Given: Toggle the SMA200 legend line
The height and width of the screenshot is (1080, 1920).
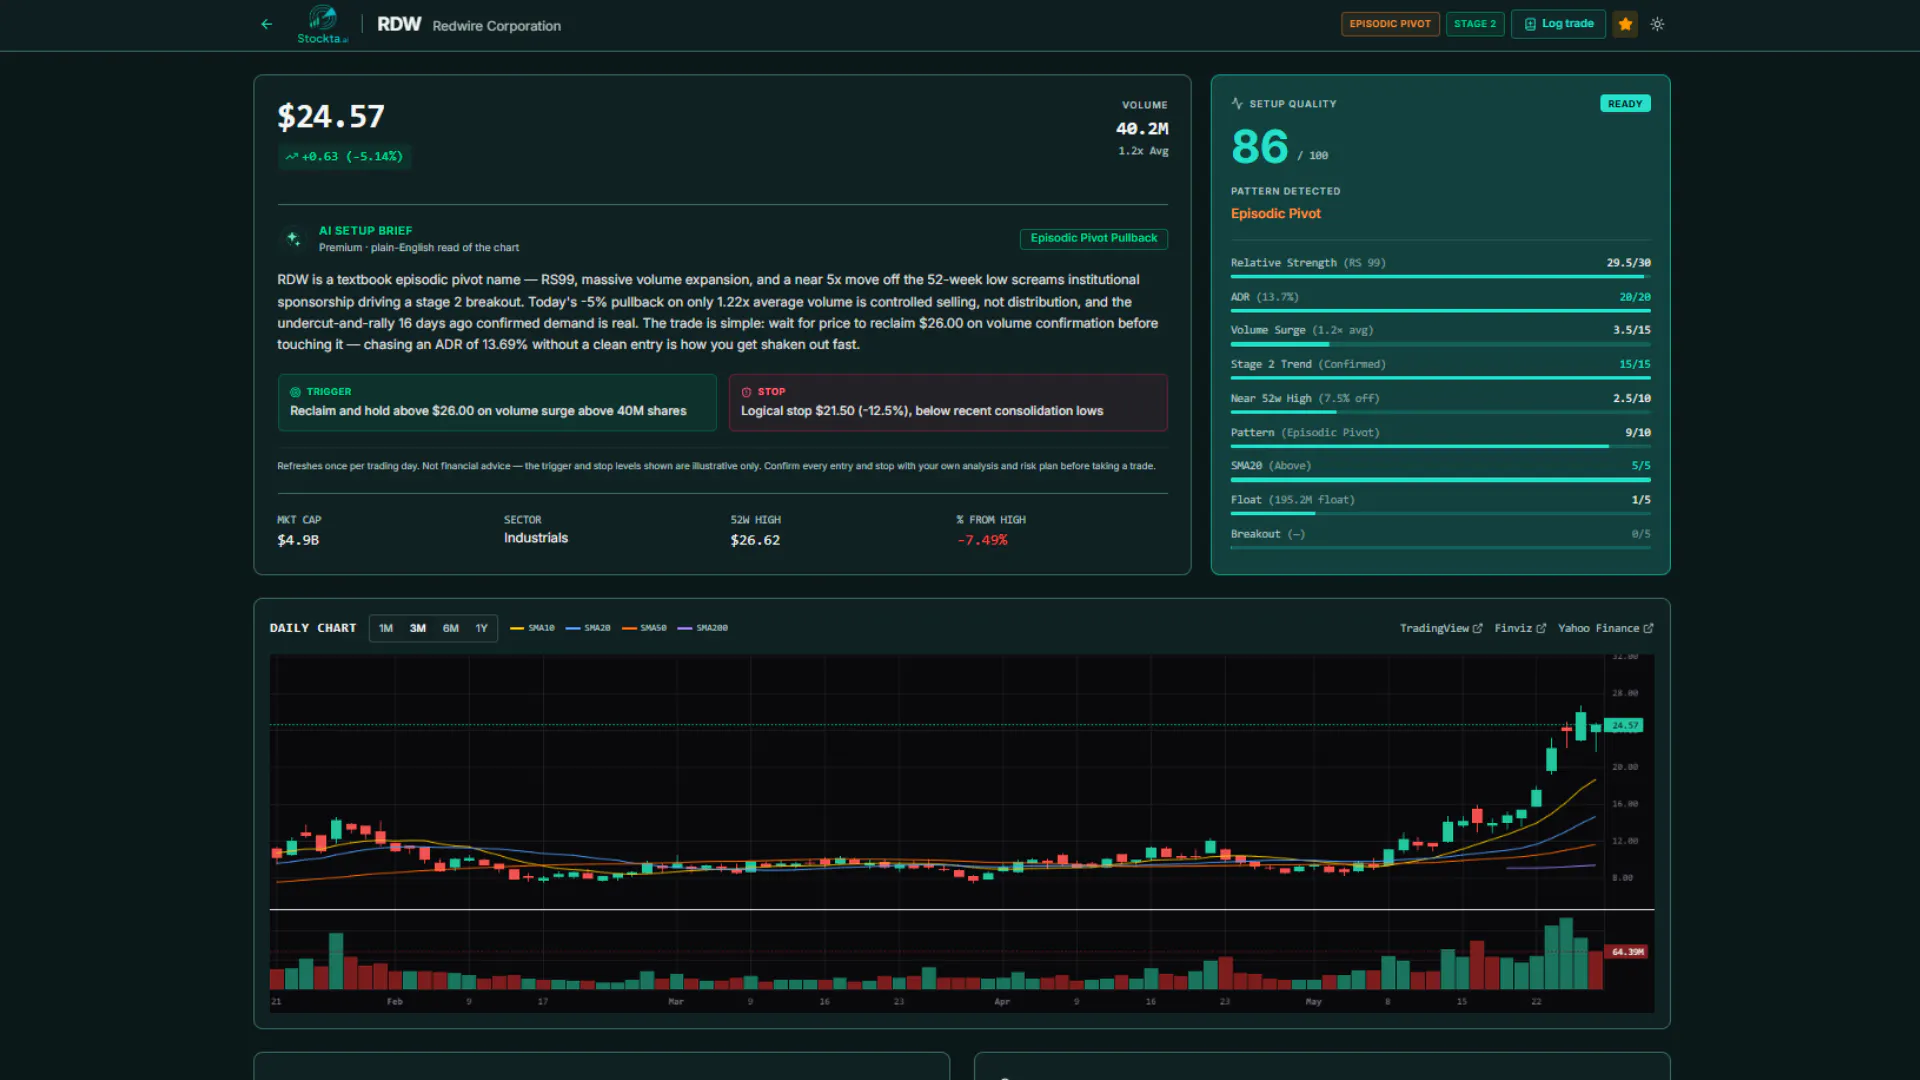Looking at the screenshot, I should coord(703,628).
